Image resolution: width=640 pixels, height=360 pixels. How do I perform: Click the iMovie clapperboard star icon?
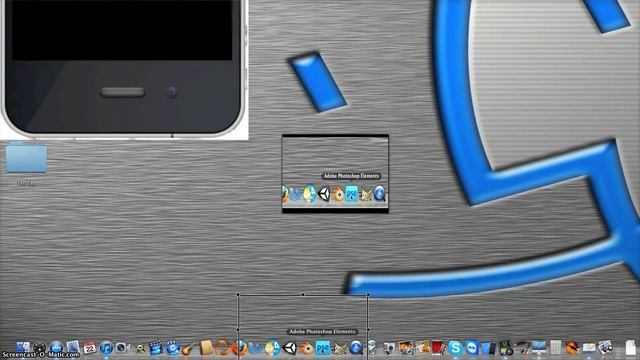coord(156,348)
